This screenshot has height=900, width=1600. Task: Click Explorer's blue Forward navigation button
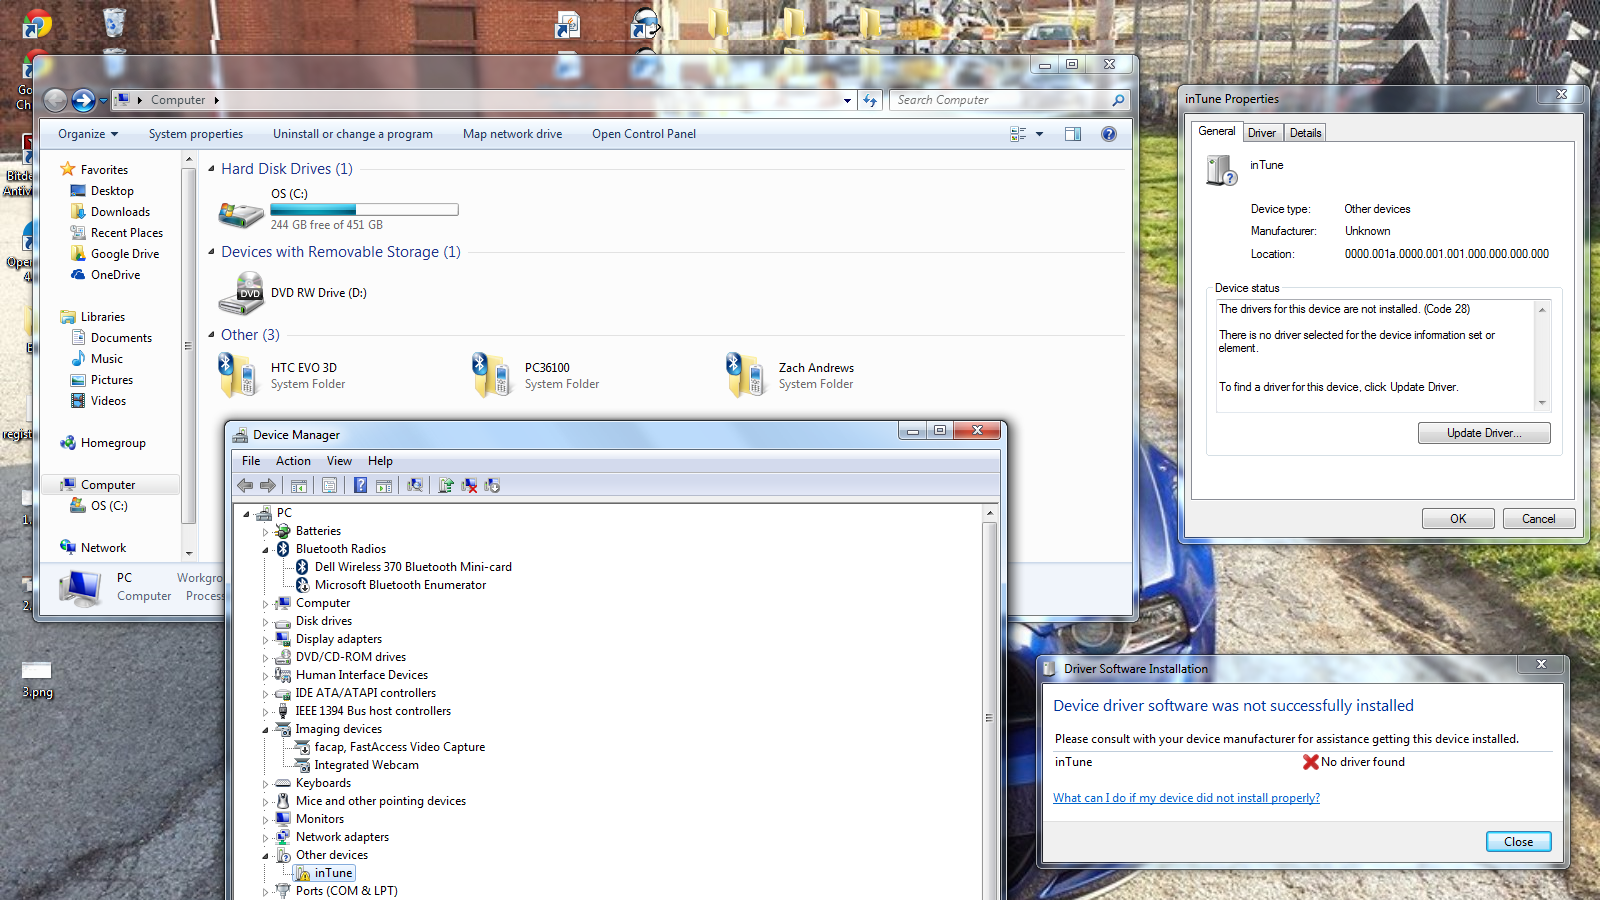click(83, 100)
